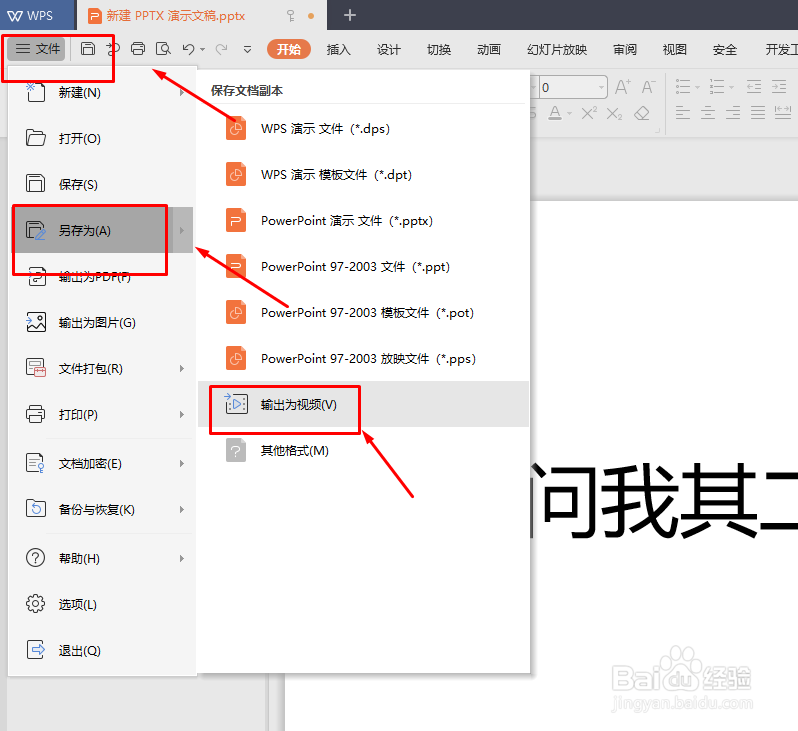
Task: Click the clear formatting eraser icon
Action: pyautogui.click(x=642, y=113)
